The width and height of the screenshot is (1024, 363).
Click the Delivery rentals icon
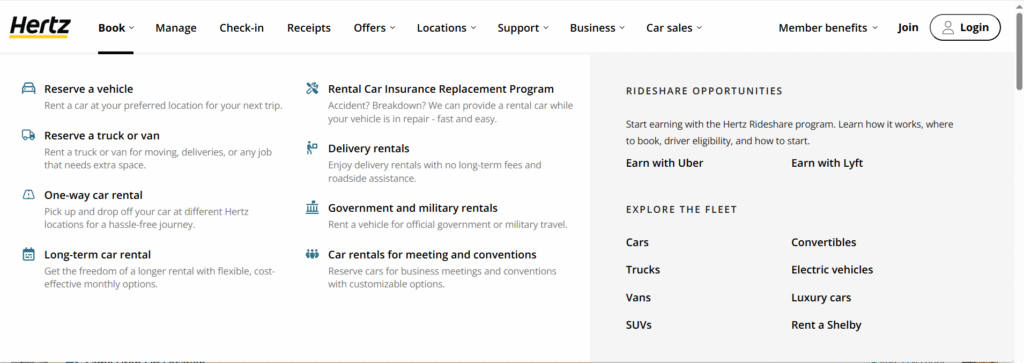(312, 148)
